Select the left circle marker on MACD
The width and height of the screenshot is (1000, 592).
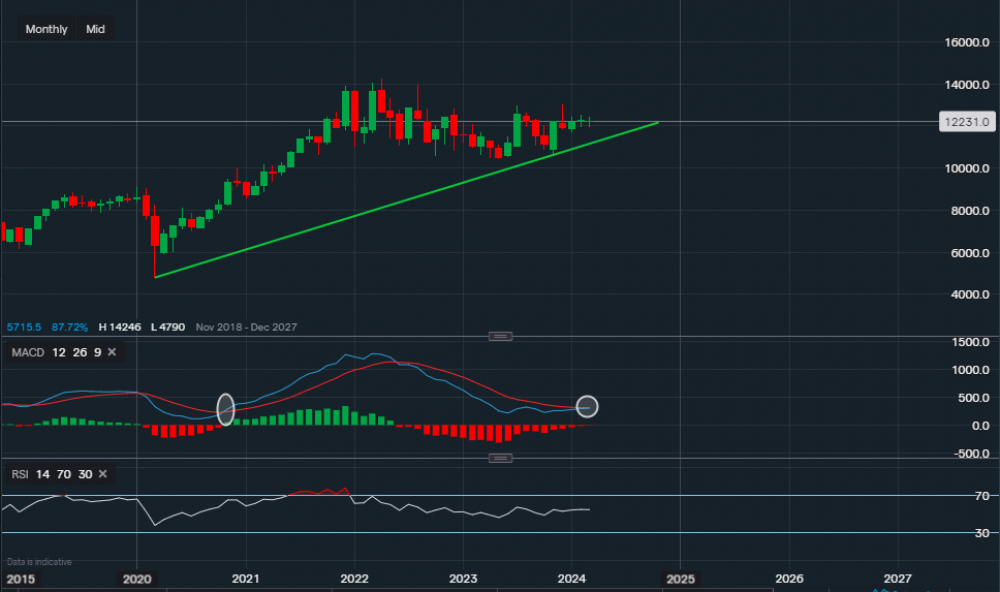225,408
